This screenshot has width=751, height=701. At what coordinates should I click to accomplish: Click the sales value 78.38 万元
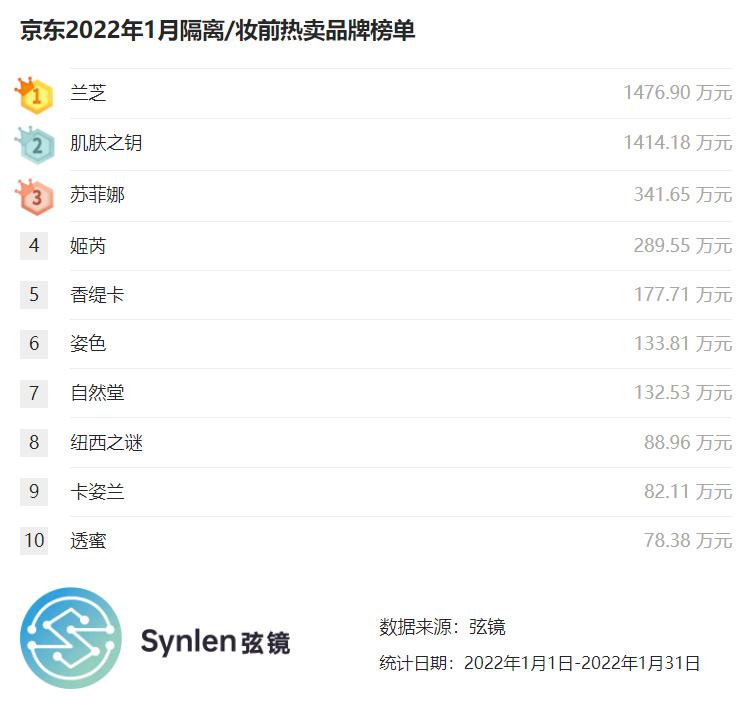tap(688, 541)
